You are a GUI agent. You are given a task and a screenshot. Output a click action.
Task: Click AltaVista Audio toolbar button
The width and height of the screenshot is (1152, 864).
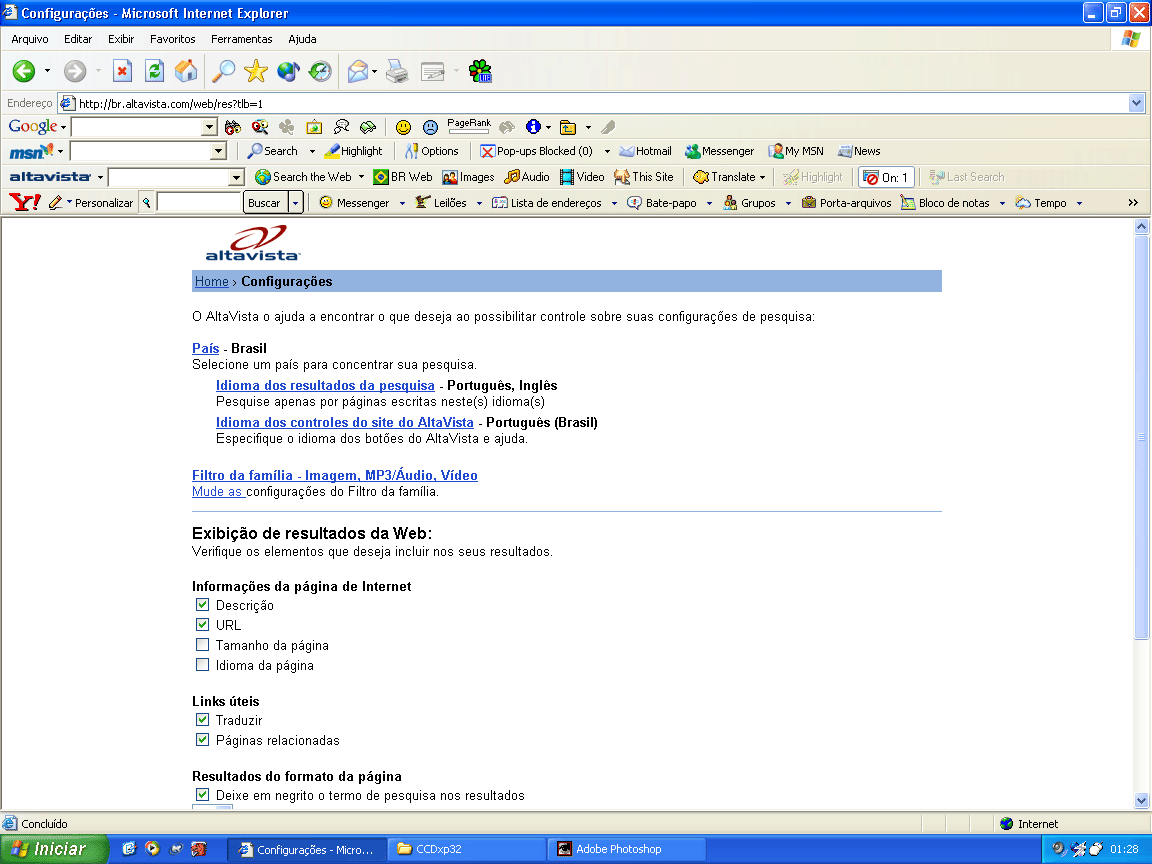tap(527, 177)
